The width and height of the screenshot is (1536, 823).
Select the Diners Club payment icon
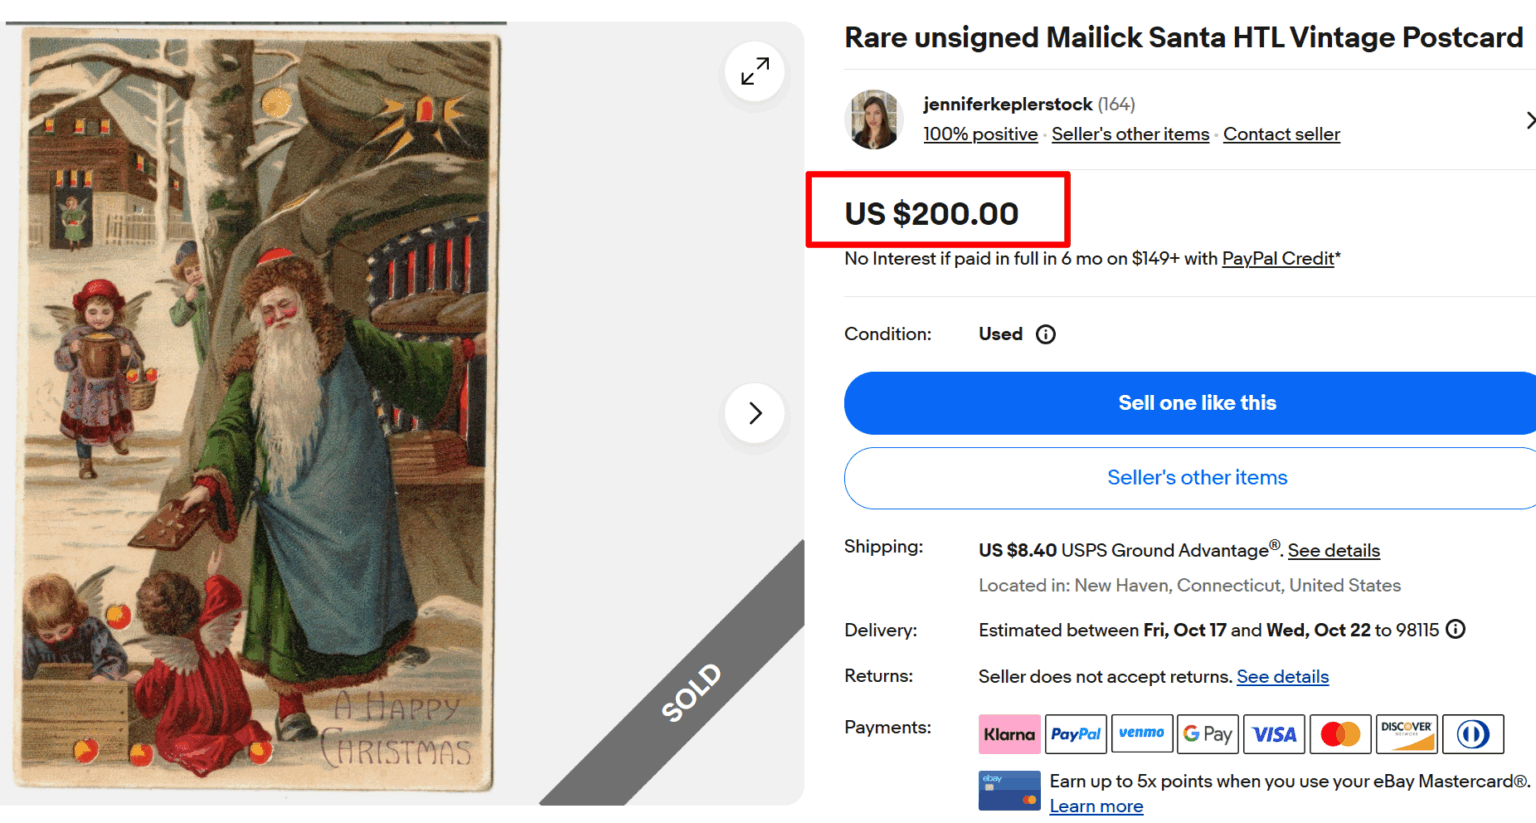point(1472,733)
